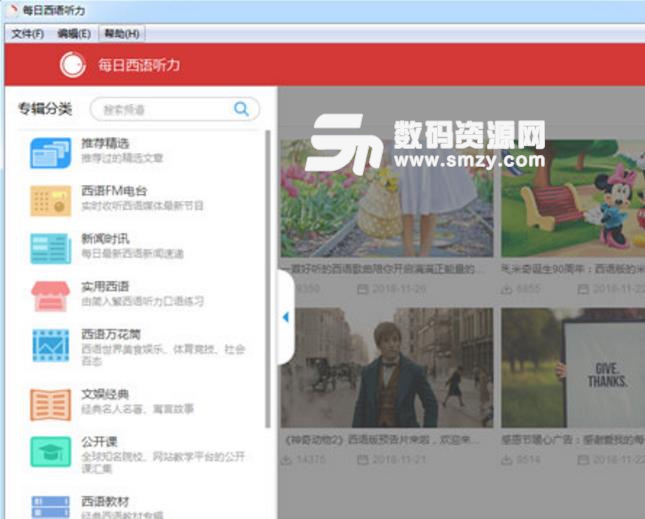Click the 神奇动物2 西语版预告片 title
Viewport: 645px width, 519px height.
coord(382,440)
